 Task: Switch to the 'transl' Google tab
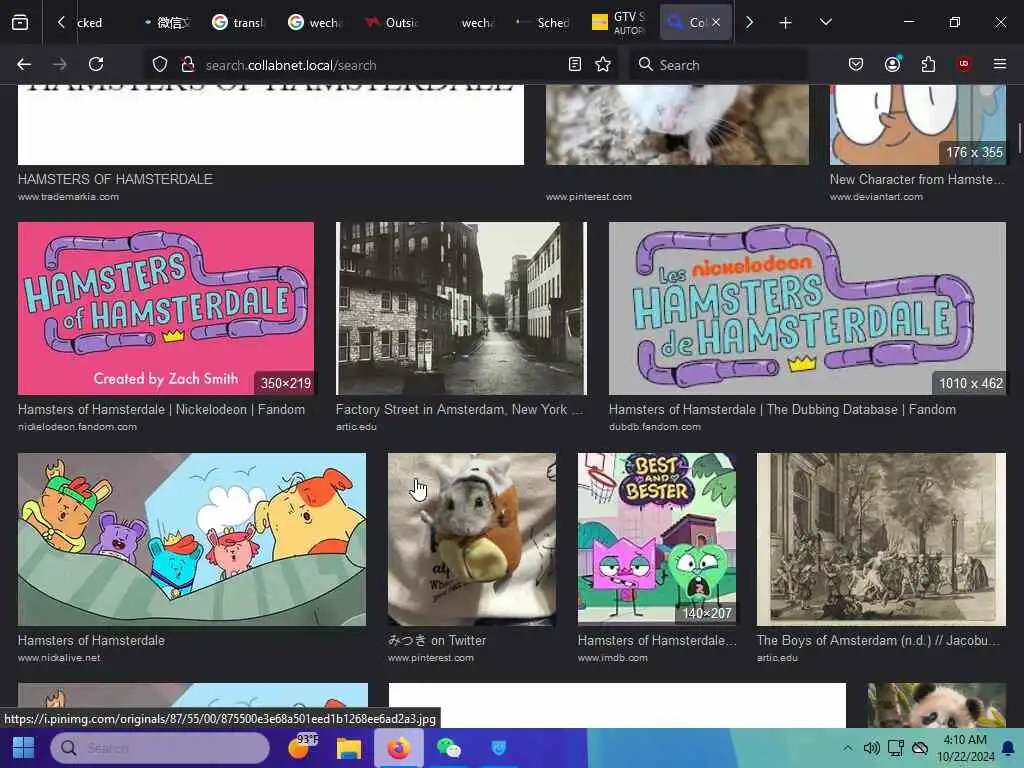point(238,23)
